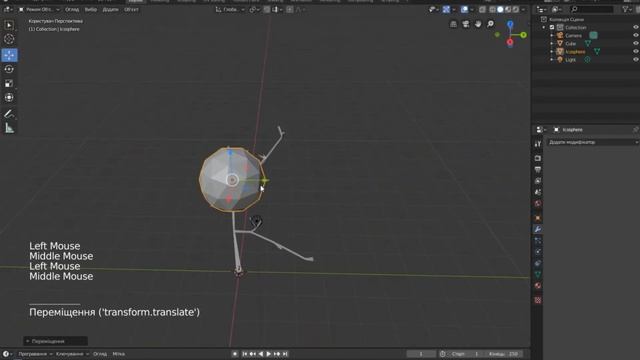
Task: Expand the Camera item in outliner
Action: click(x=552, y=36)
